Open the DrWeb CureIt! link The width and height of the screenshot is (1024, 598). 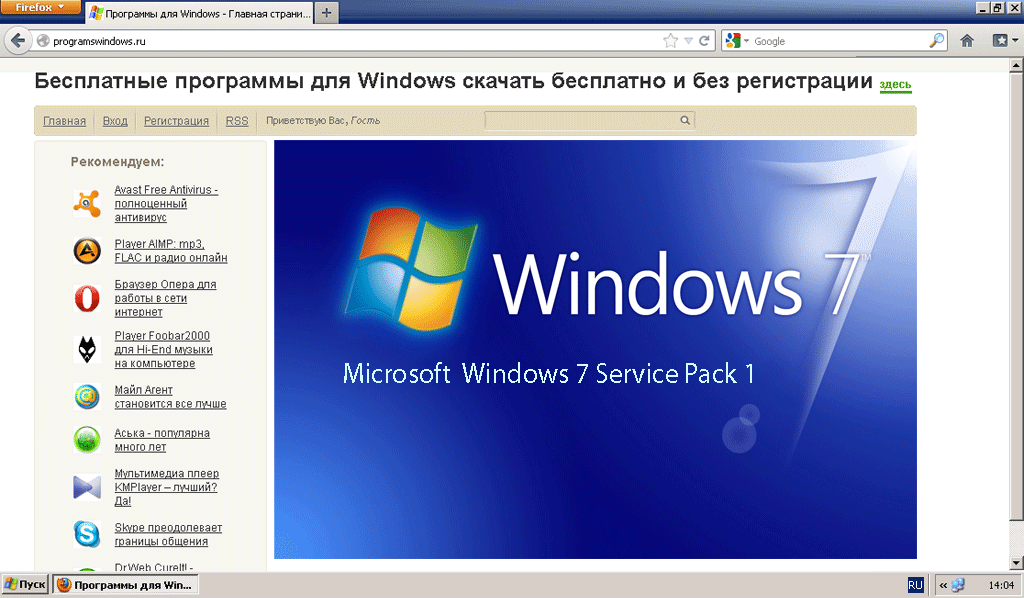tap(153, 567)
